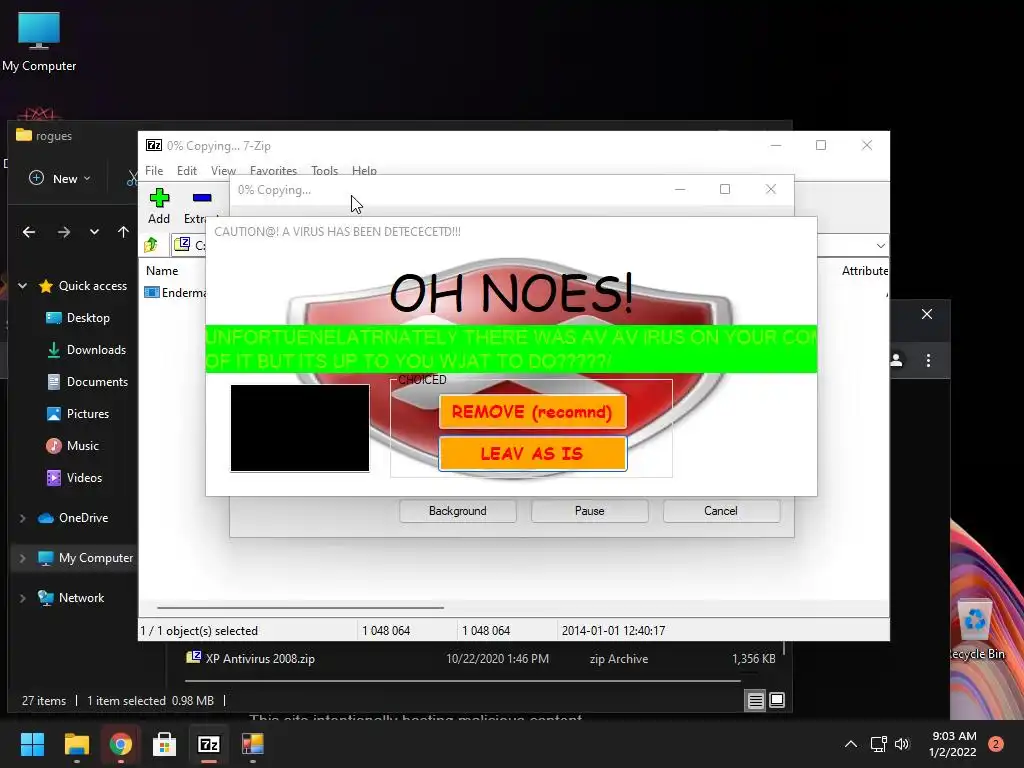The height and width of the screenshot is (768, 1024).
Task: Click the REMOVE (recomnd) button
Action: pos(532,412)
